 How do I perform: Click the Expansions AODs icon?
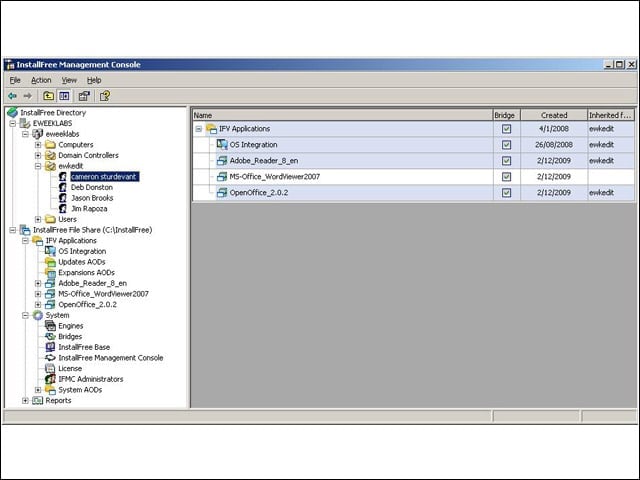[x=50, y=272]
